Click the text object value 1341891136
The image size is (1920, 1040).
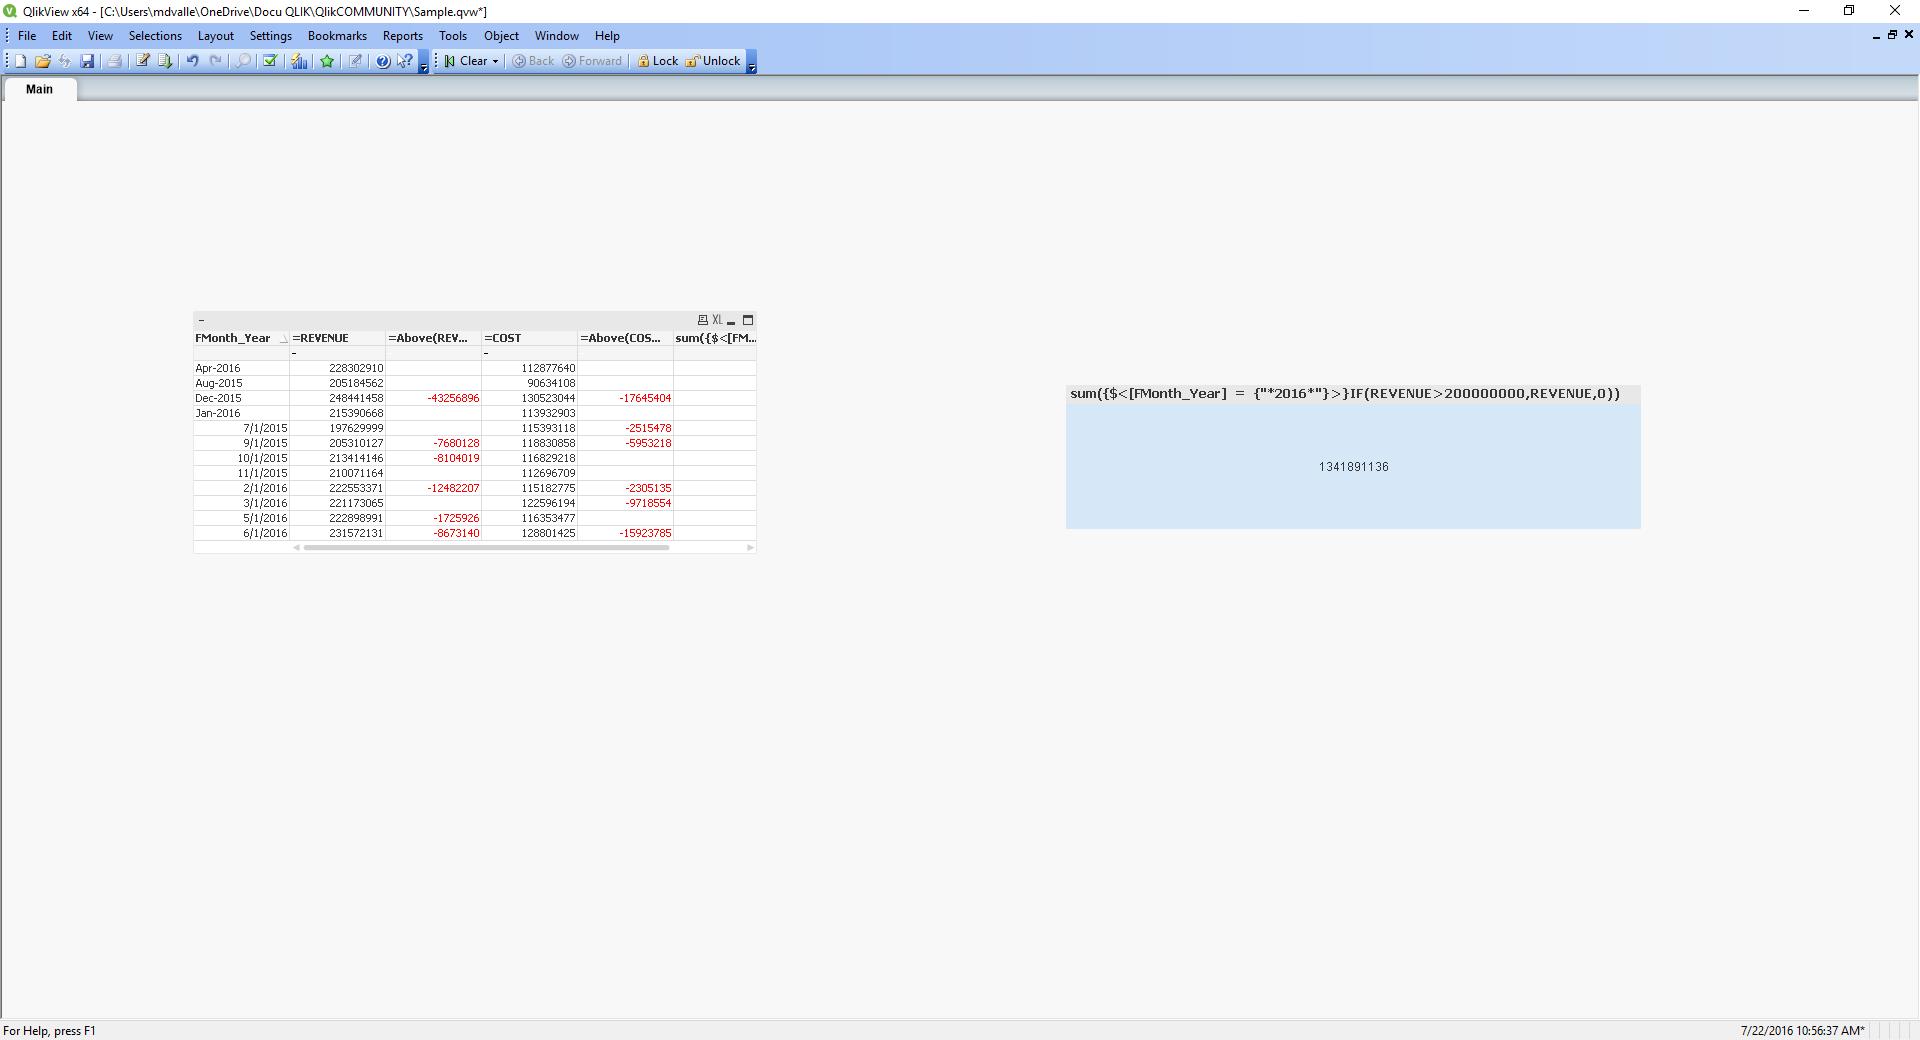[1353, 467]
